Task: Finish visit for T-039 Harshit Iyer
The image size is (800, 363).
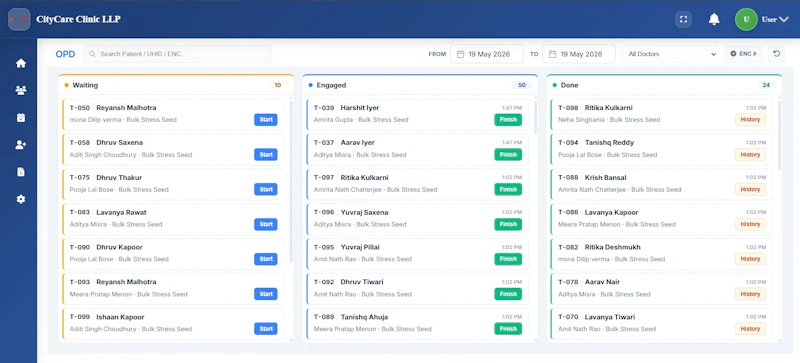Action: 508,120
